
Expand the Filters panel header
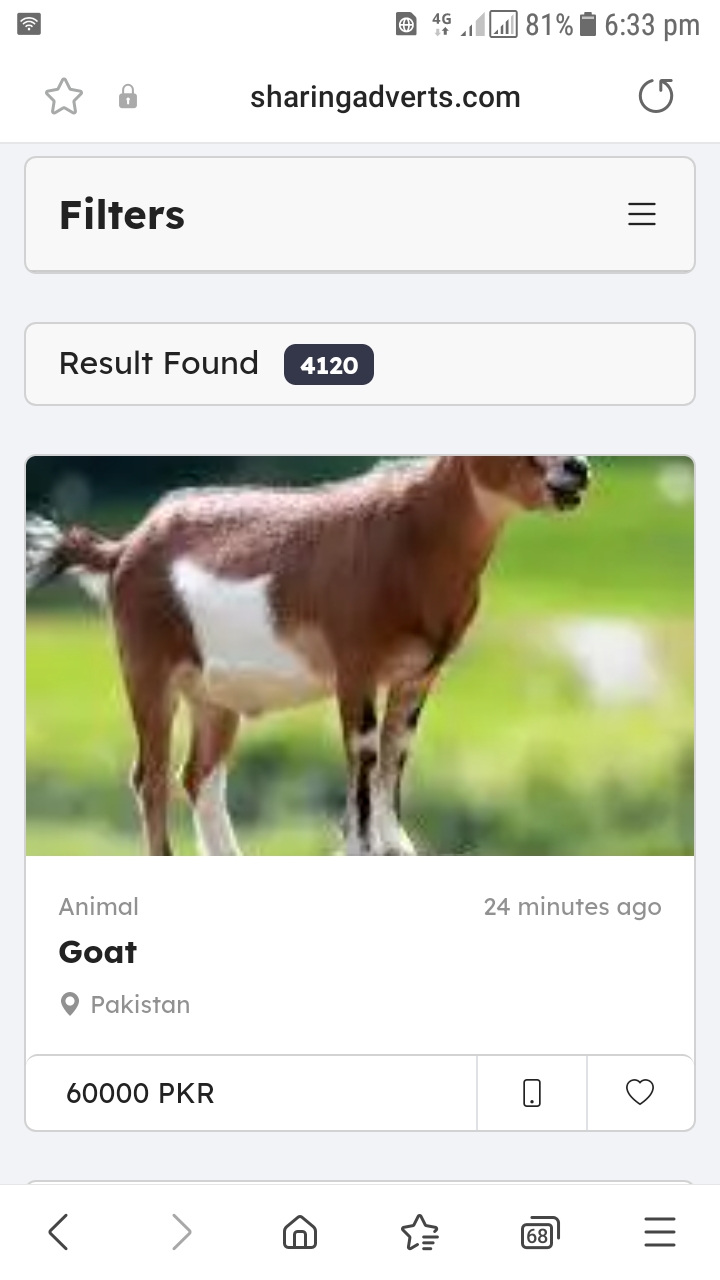tap(360, 214)
